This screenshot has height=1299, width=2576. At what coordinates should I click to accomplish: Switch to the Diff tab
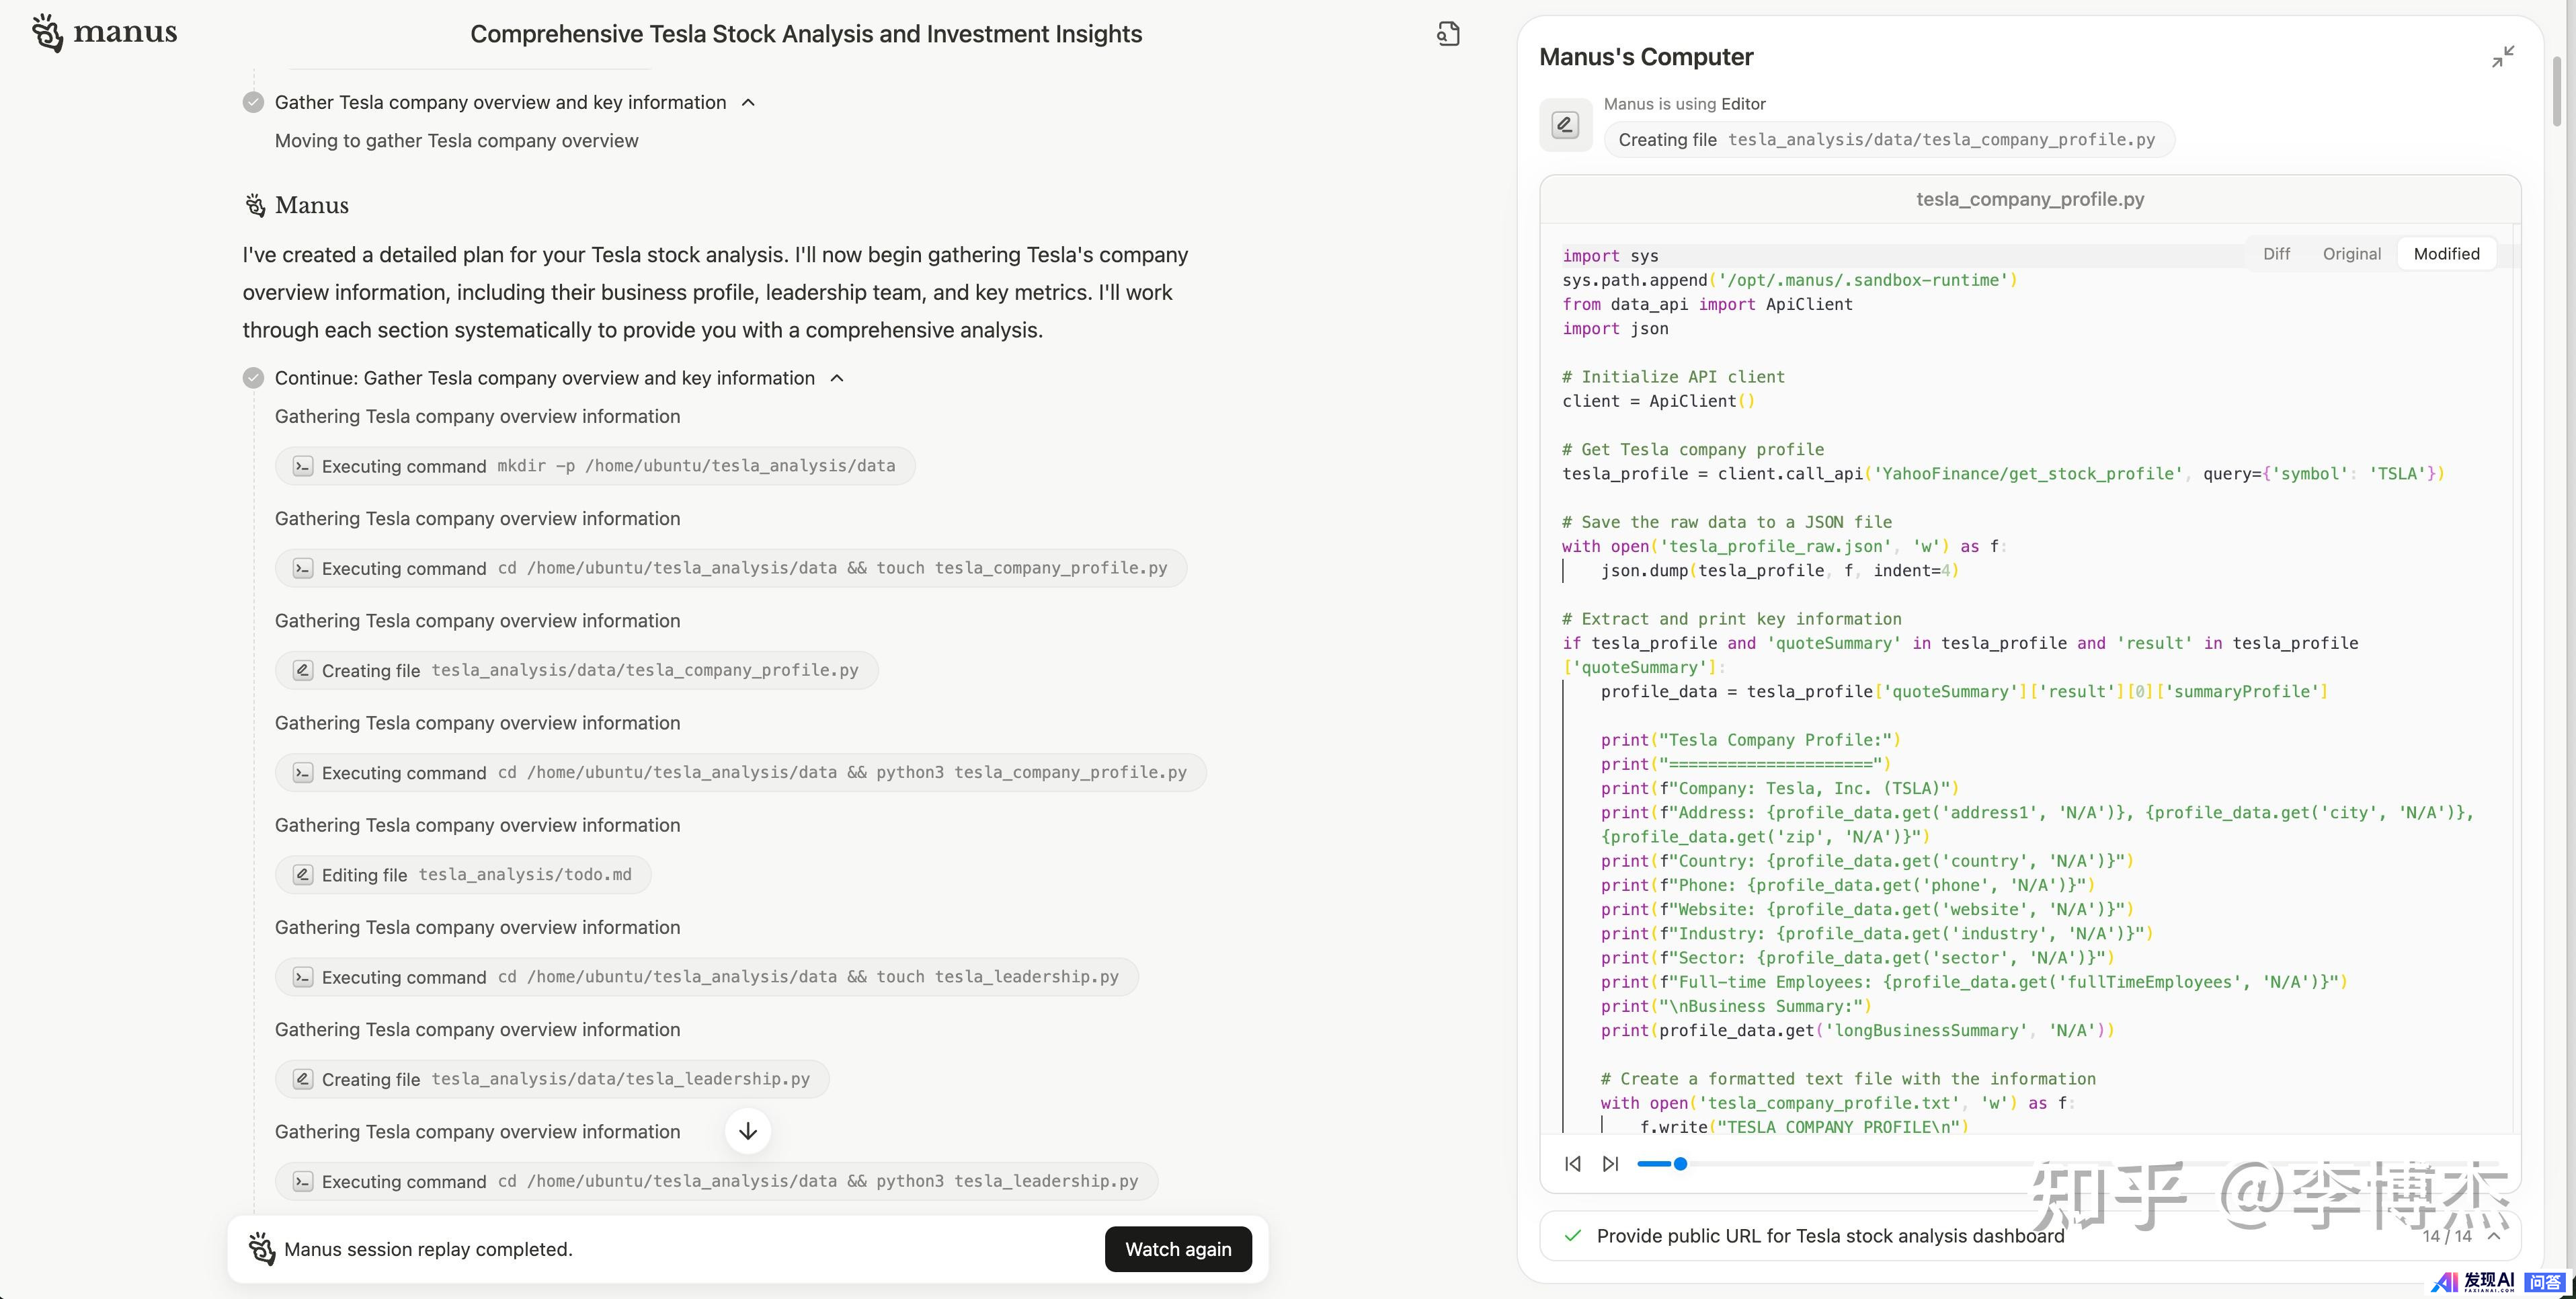coord(2276,254)
